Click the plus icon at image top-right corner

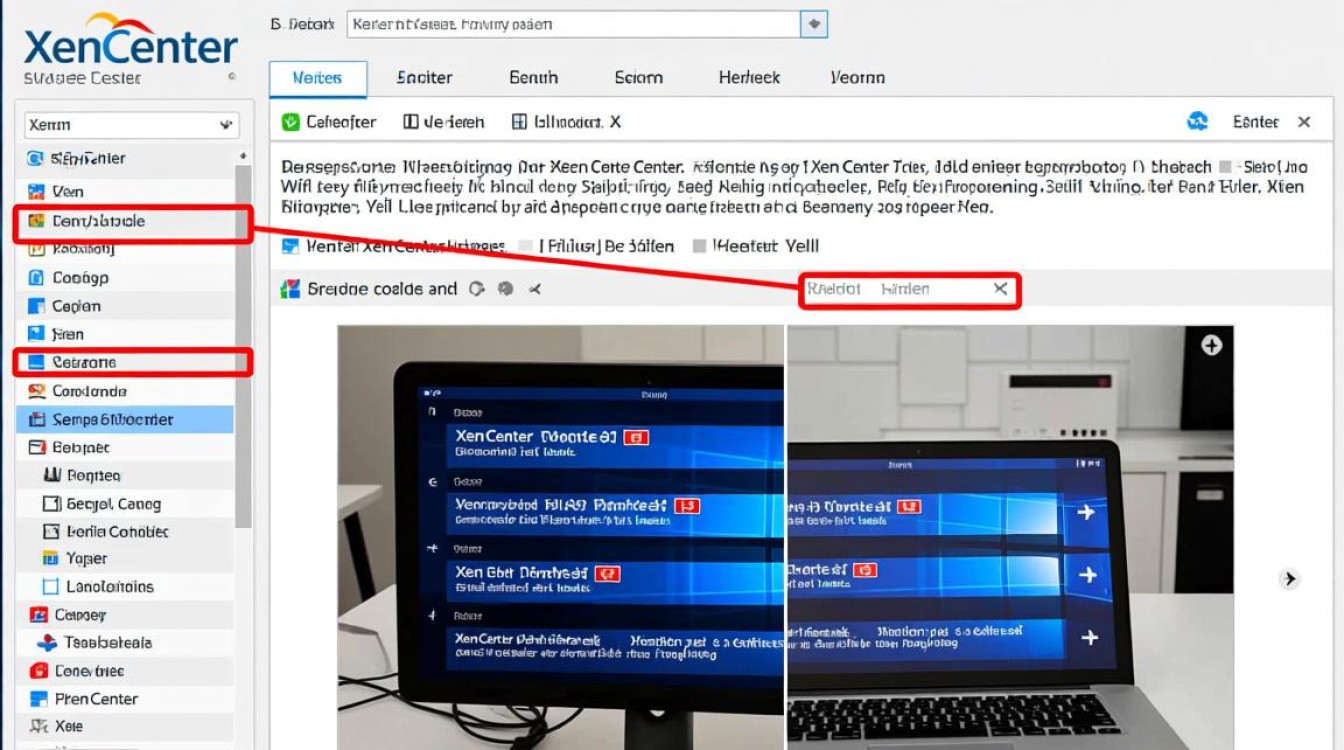point(1211,345)
